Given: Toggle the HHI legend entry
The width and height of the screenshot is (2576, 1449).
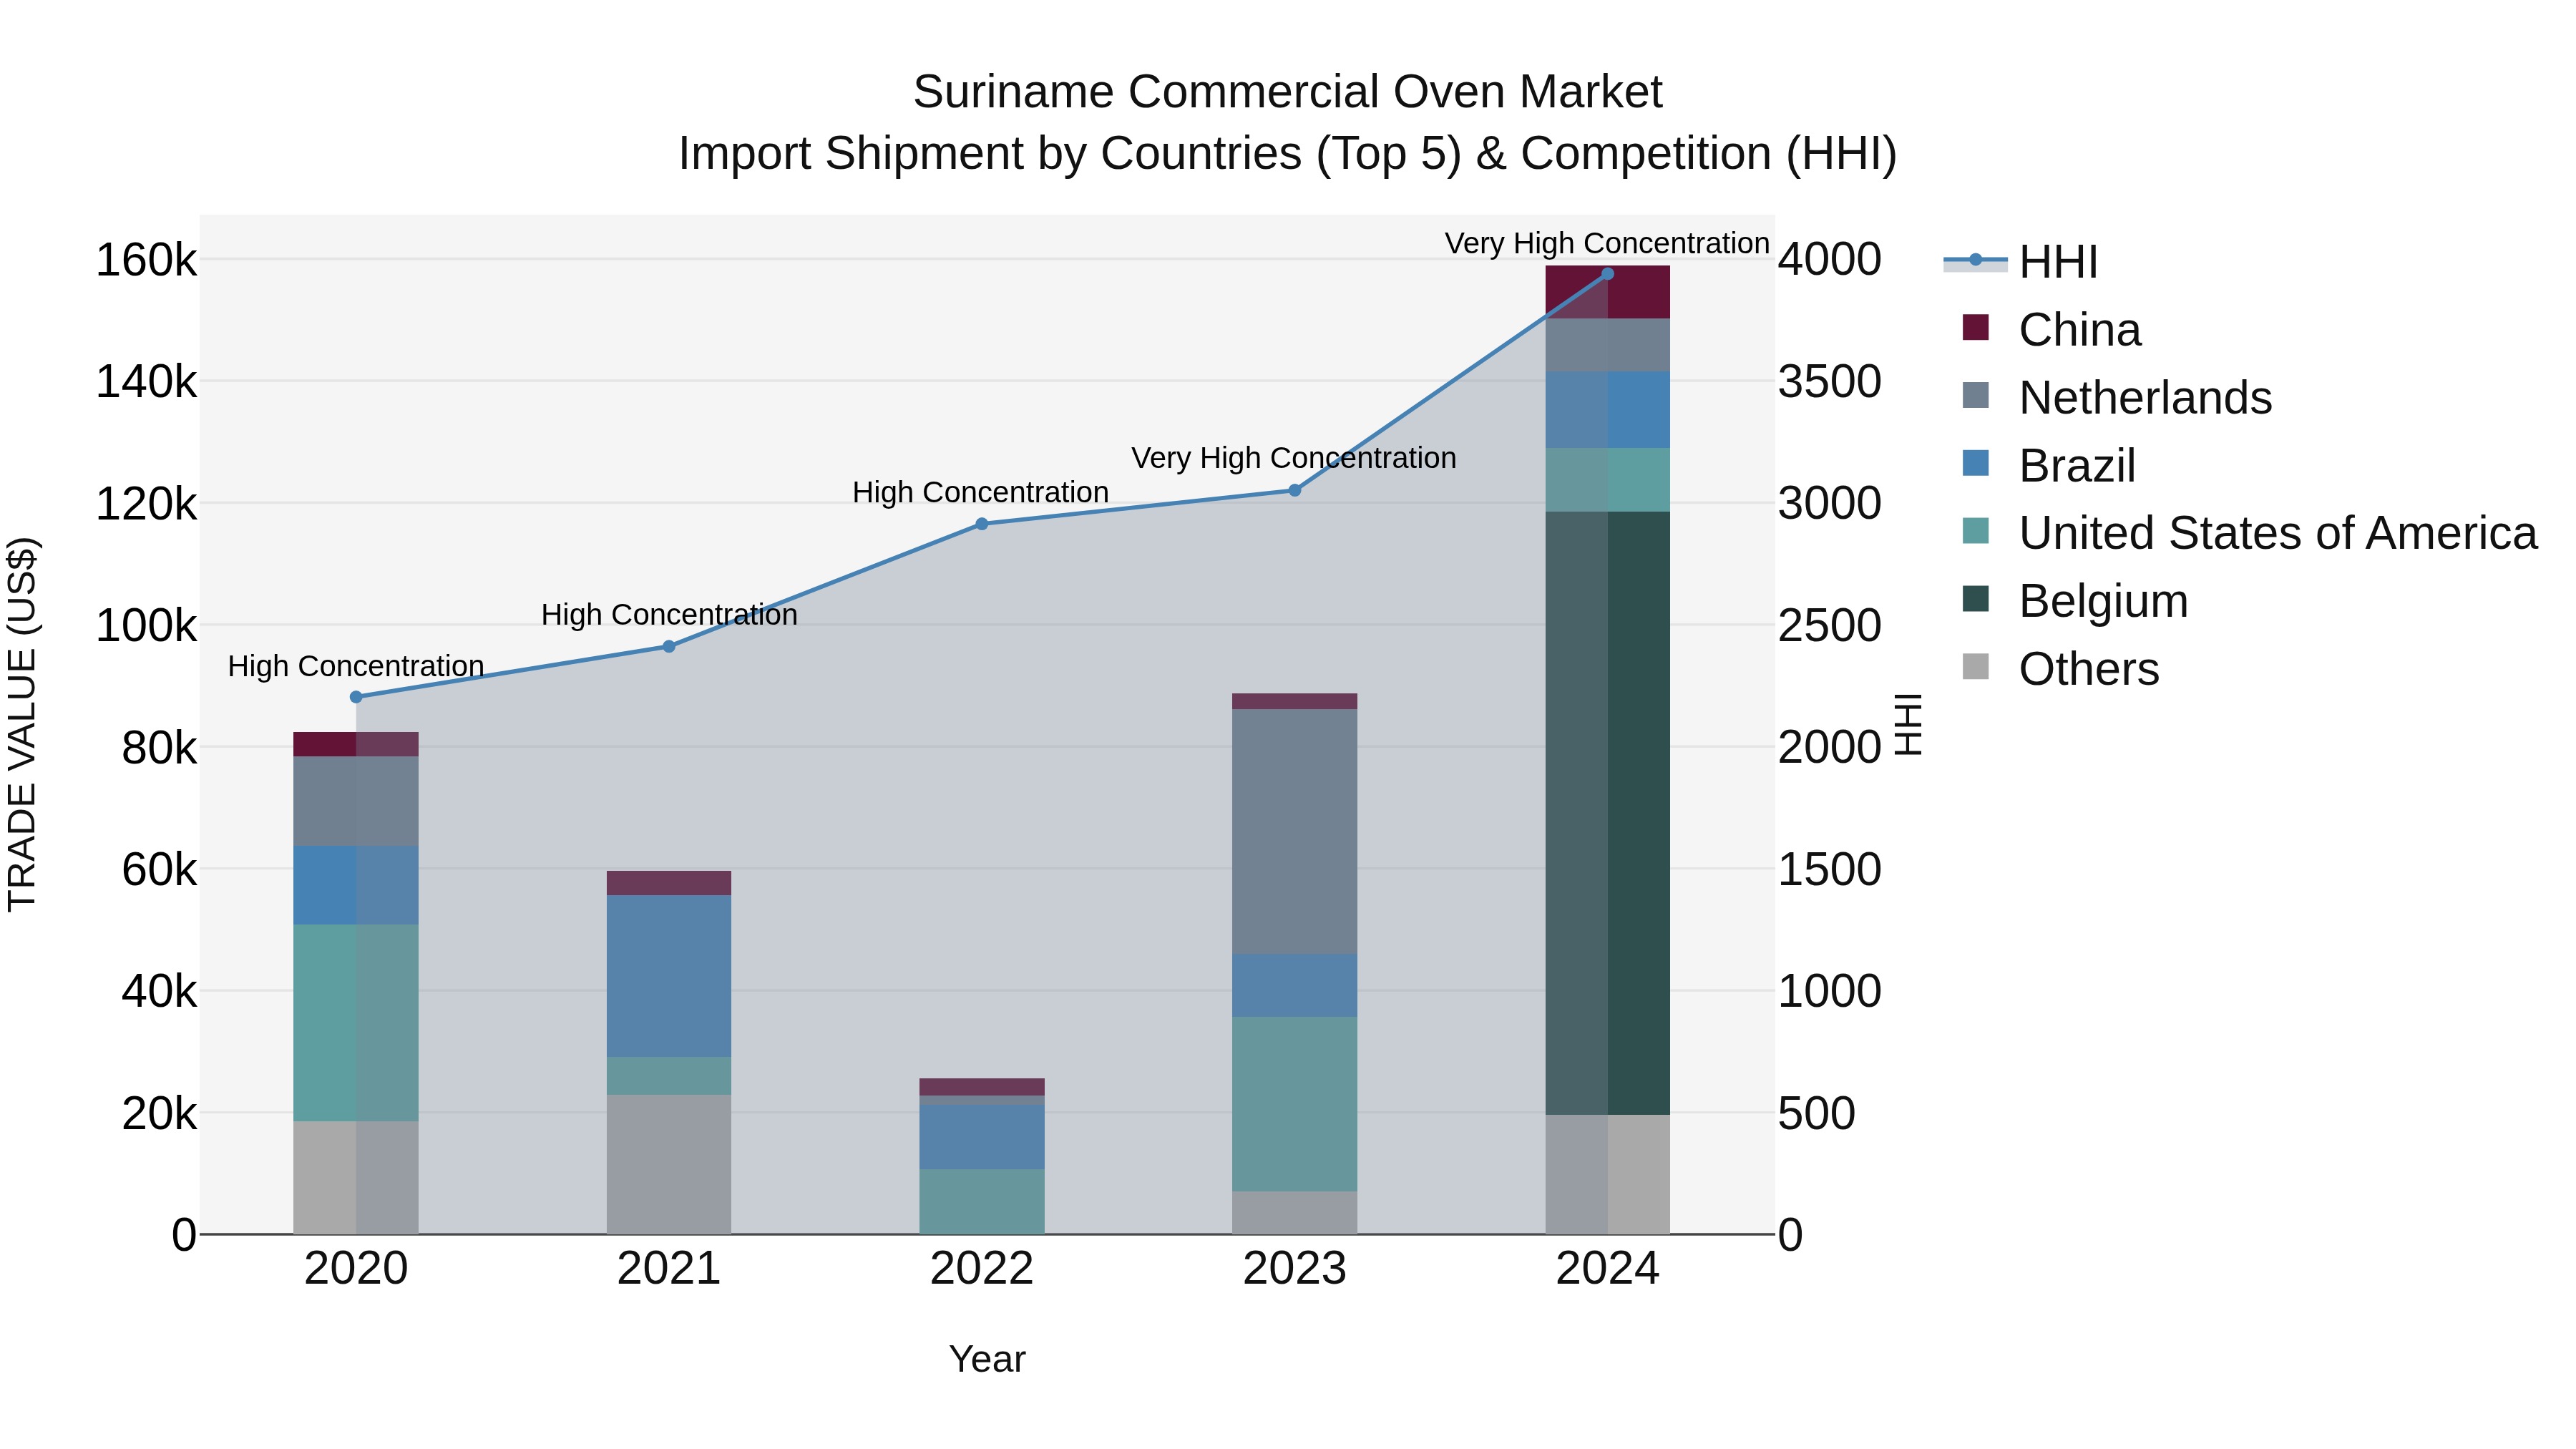Looking at the screenshot, I should click(2020, 262).
